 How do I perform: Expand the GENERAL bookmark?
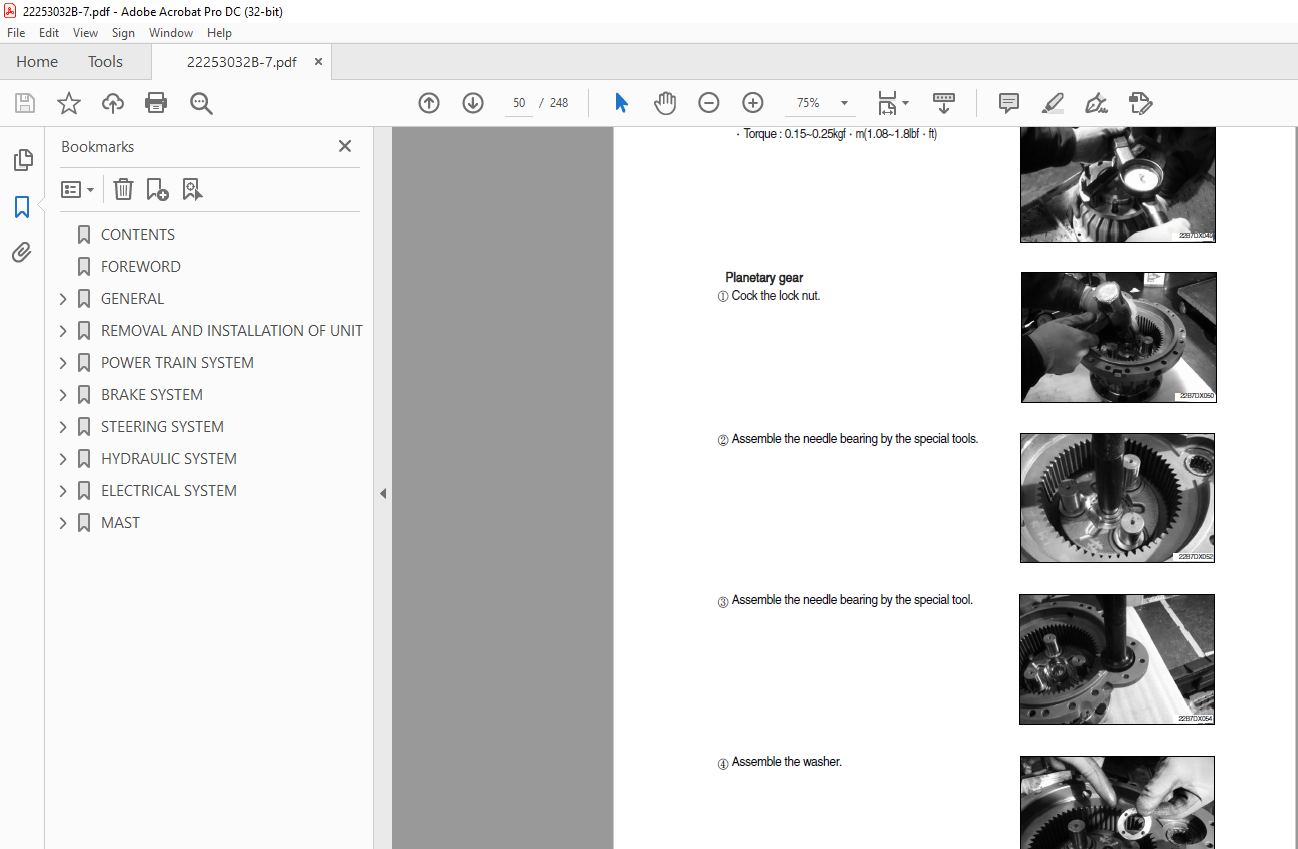tap(63, 299)
